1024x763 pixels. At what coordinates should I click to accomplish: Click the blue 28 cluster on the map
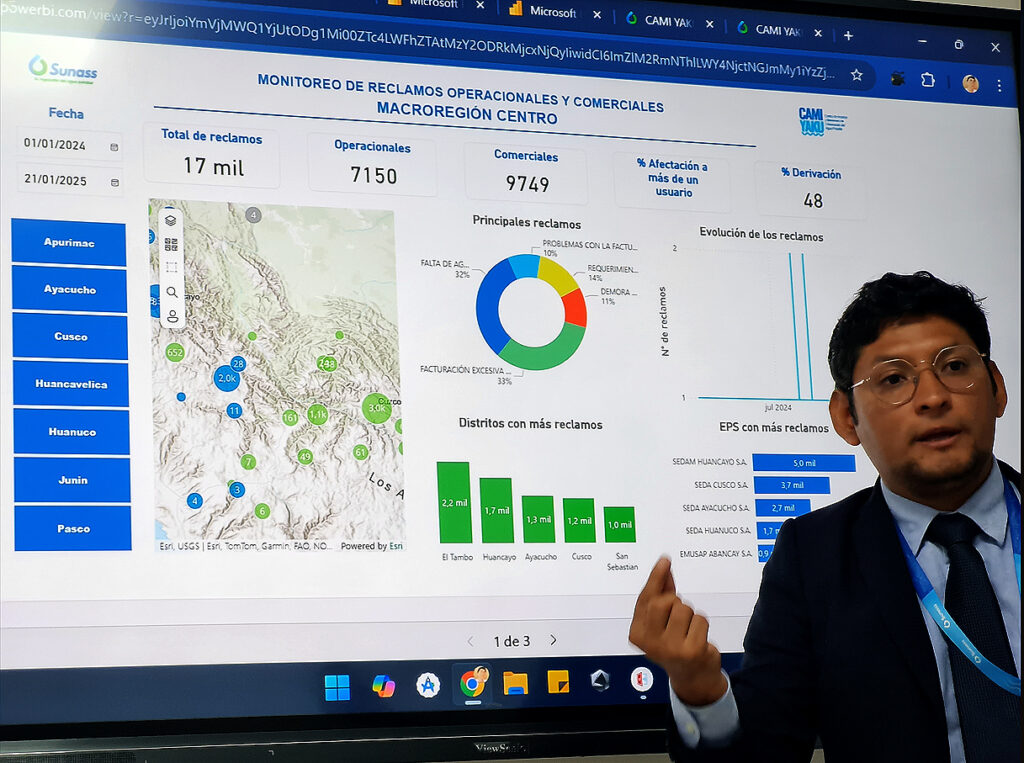click(238, 364)
